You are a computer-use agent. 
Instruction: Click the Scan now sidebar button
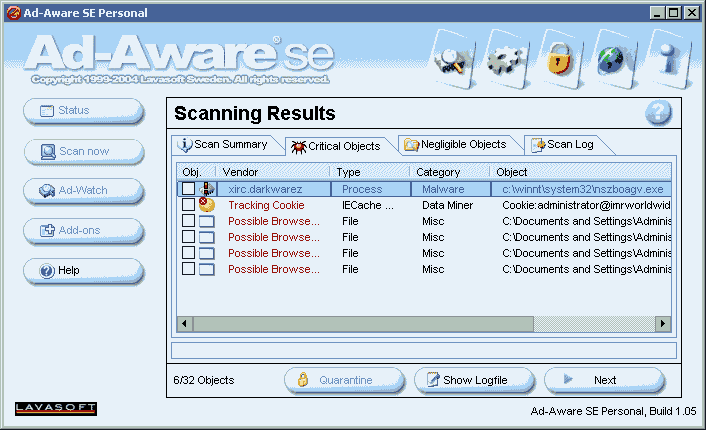click(83, 152)
